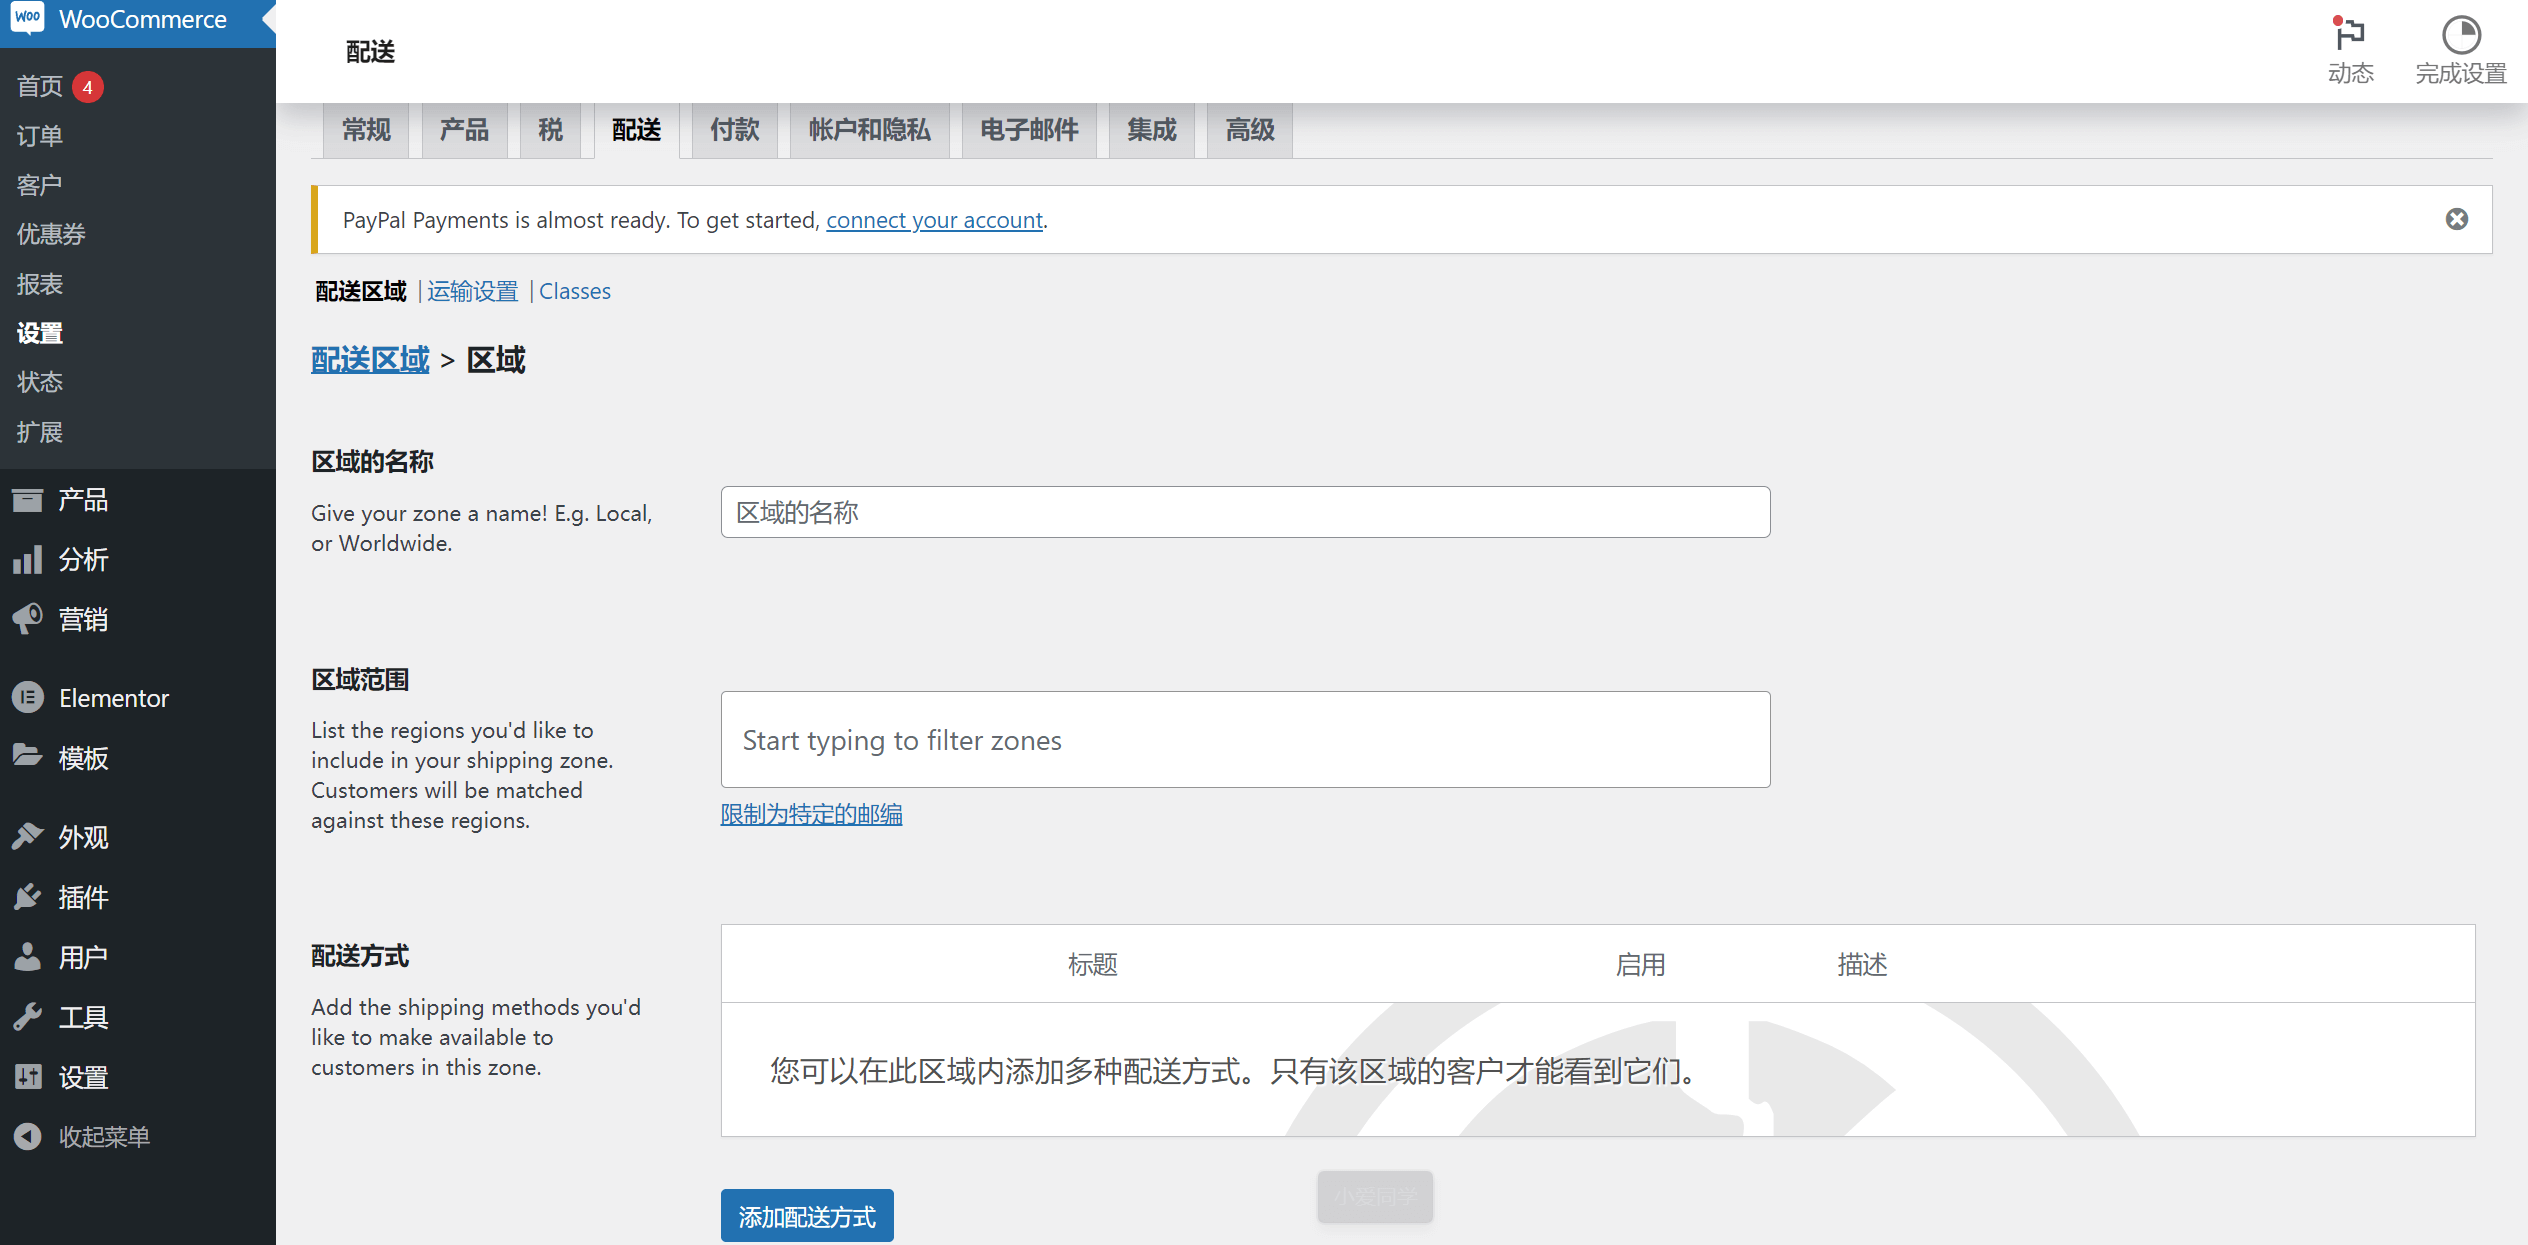Switch to the 高级 tab
2528x1245 pixels.
coord(1250,130)
